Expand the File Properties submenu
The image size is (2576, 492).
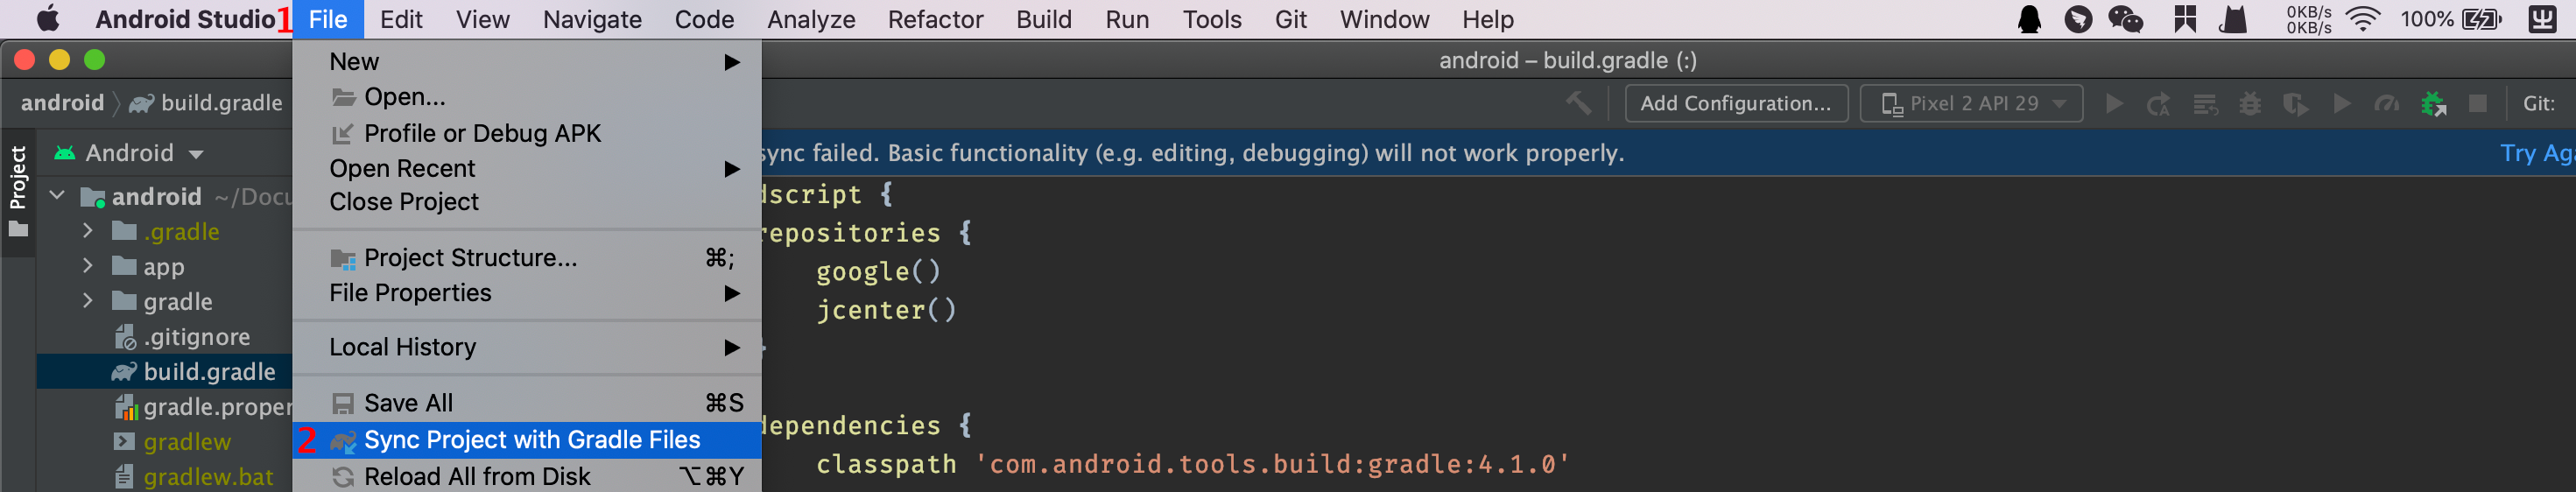[527, 293]
